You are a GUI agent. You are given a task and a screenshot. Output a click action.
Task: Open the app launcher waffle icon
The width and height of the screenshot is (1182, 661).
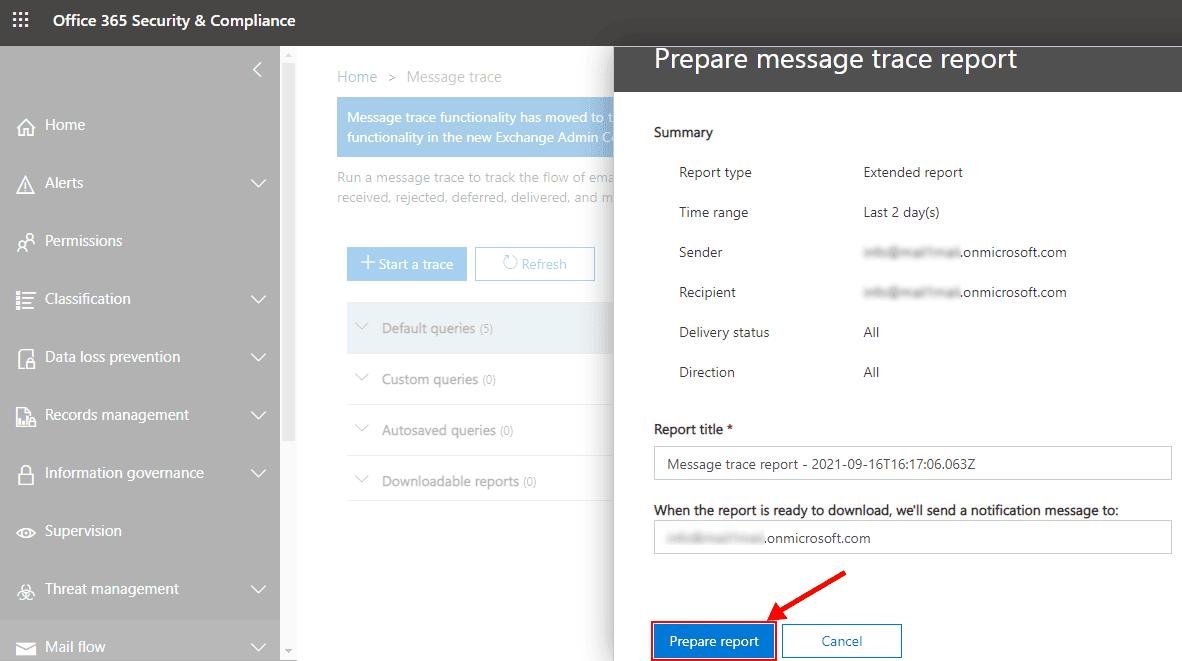point(20,20)
